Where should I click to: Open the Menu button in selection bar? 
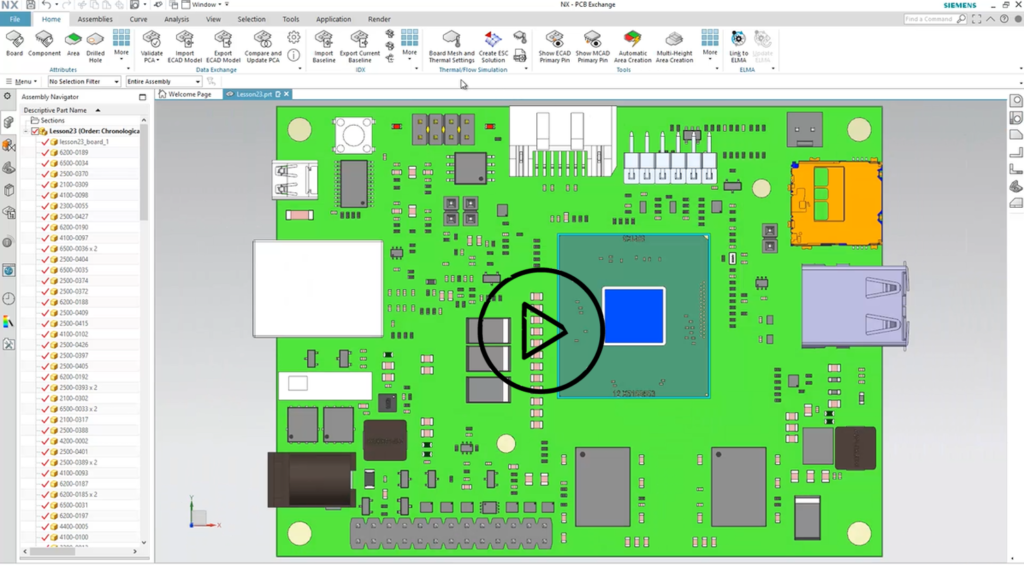click(24, 81)
